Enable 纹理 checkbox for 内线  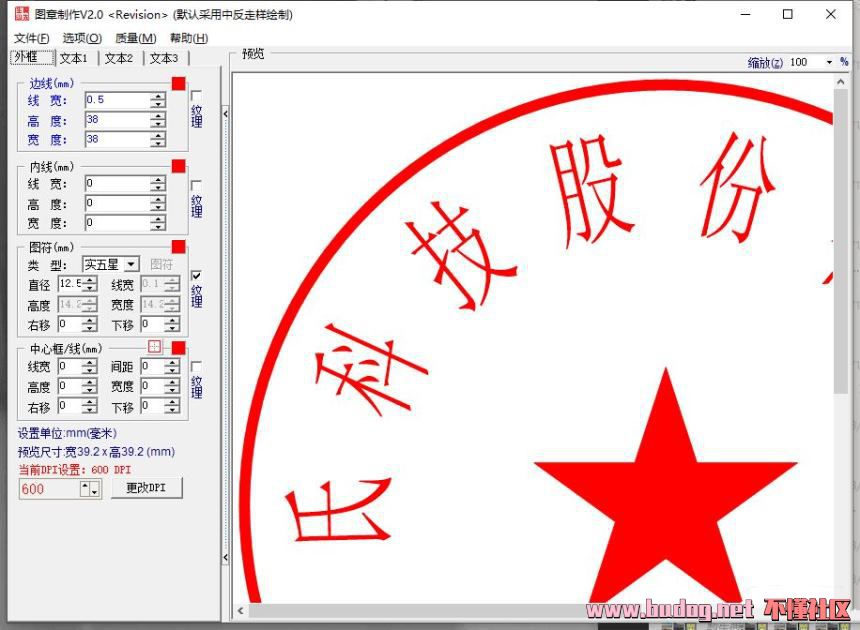pos(196,185)
